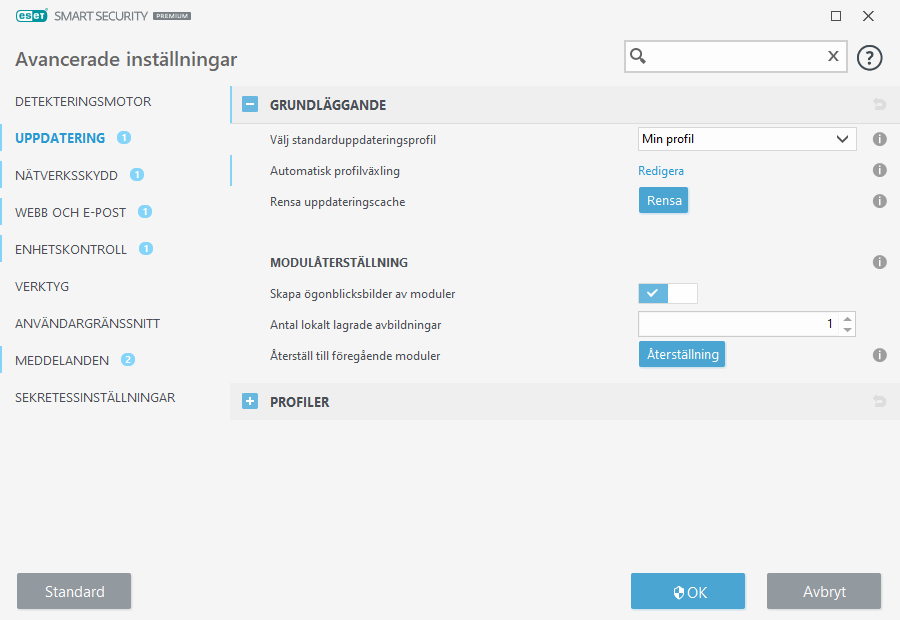
Task: Click the help question mark icon
Action: click(x=870, y=57)
